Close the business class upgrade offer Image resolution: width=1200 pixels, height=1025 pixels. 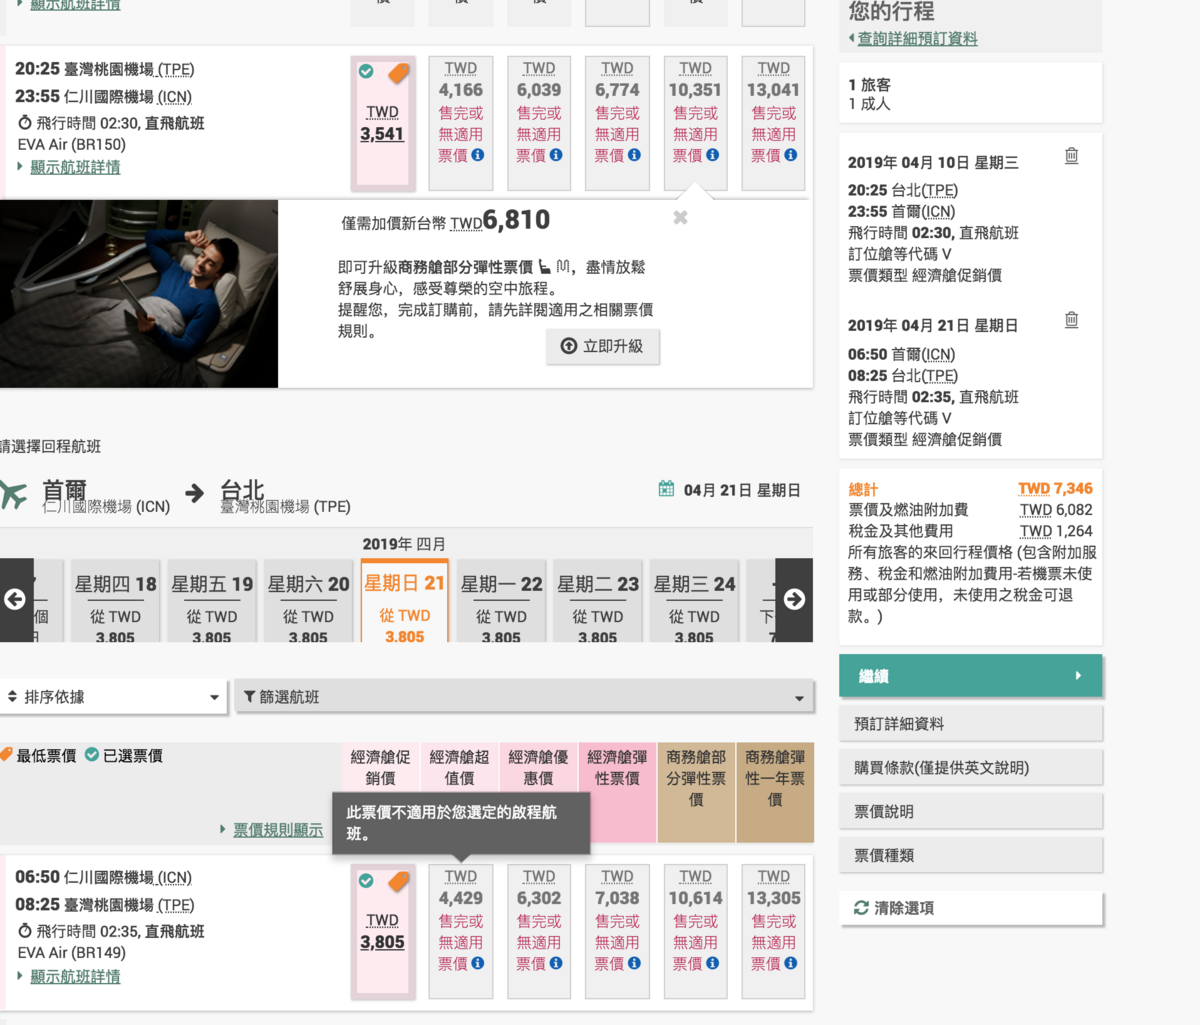tap(680, 217)
